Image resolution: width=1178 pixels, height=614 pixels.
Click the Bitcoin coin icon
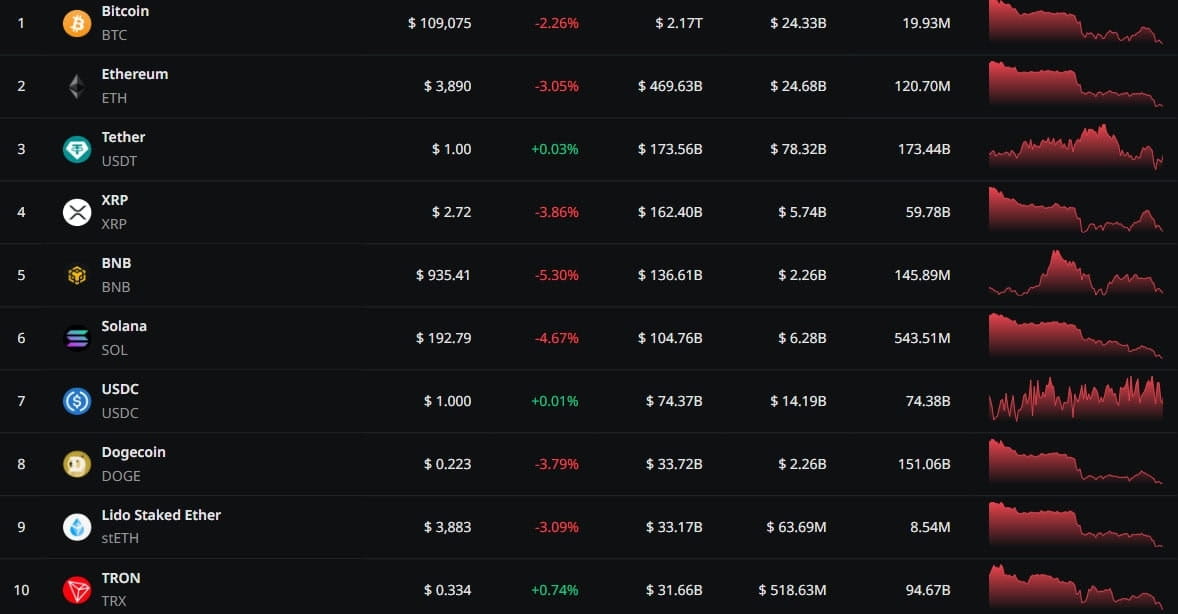(77, 23)
